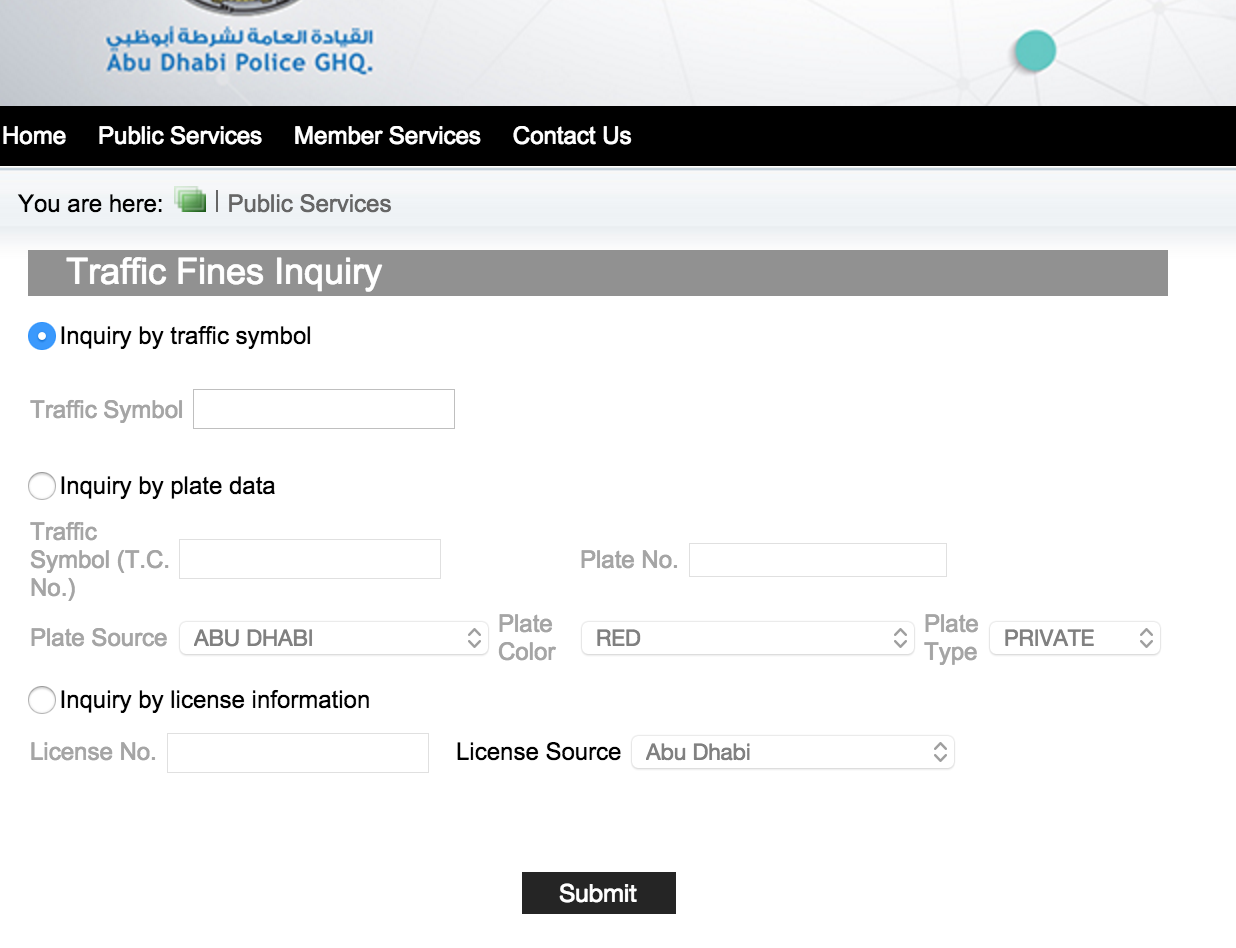Click inside the License No. field
This screenshot has width=1236, height=948.
point(297,752)
